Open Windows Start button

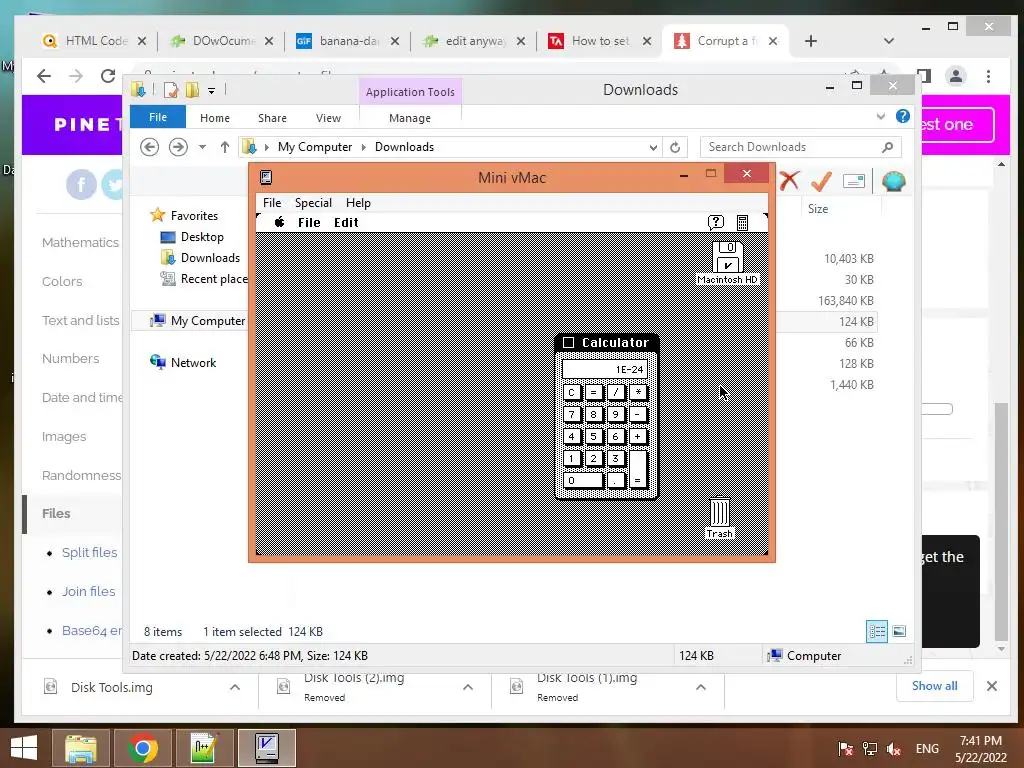pyautogui.click(x=24, y=748)
